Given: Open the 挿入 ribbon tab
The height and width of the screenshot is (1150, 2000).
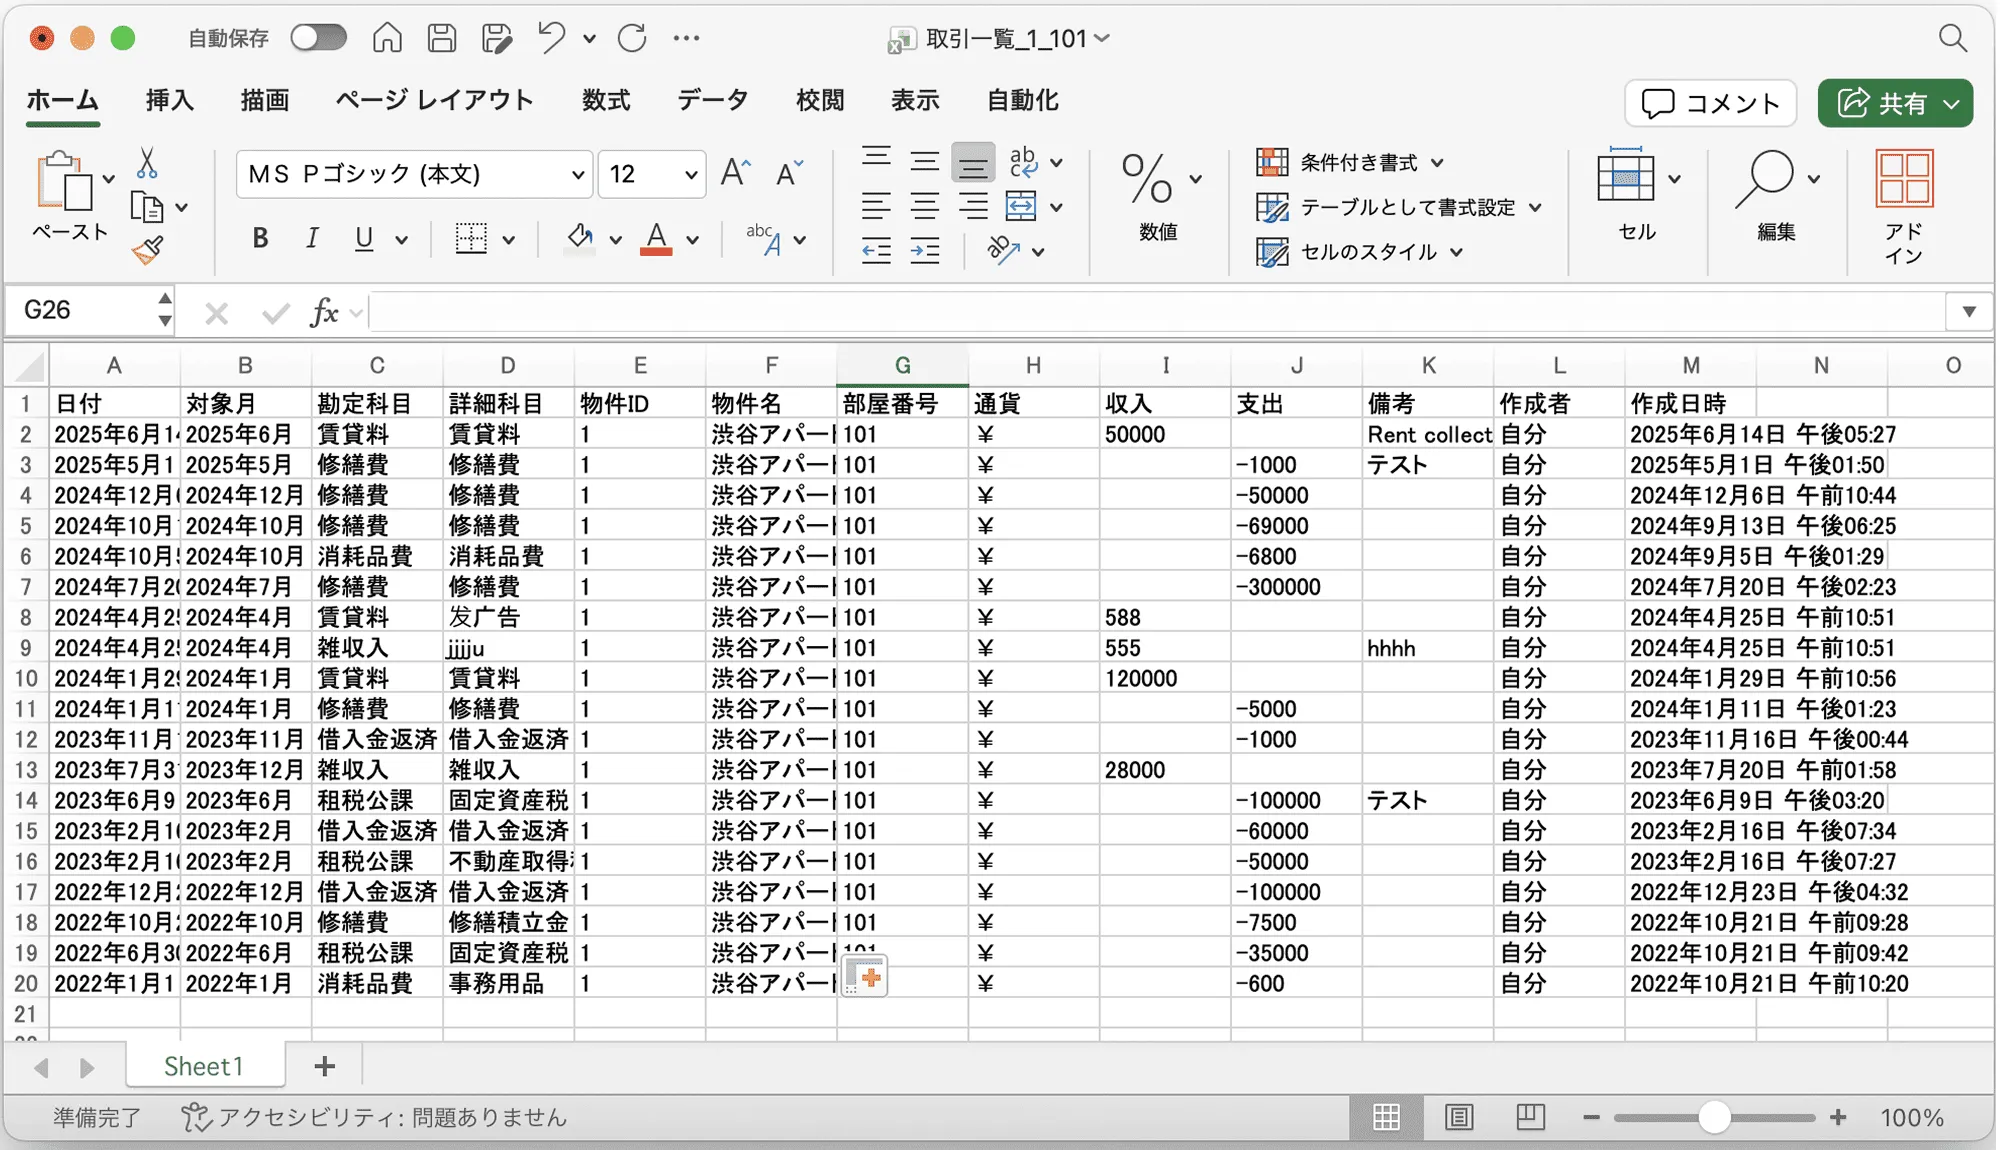Looking at the screenshot, I should [x=169, y=100].
